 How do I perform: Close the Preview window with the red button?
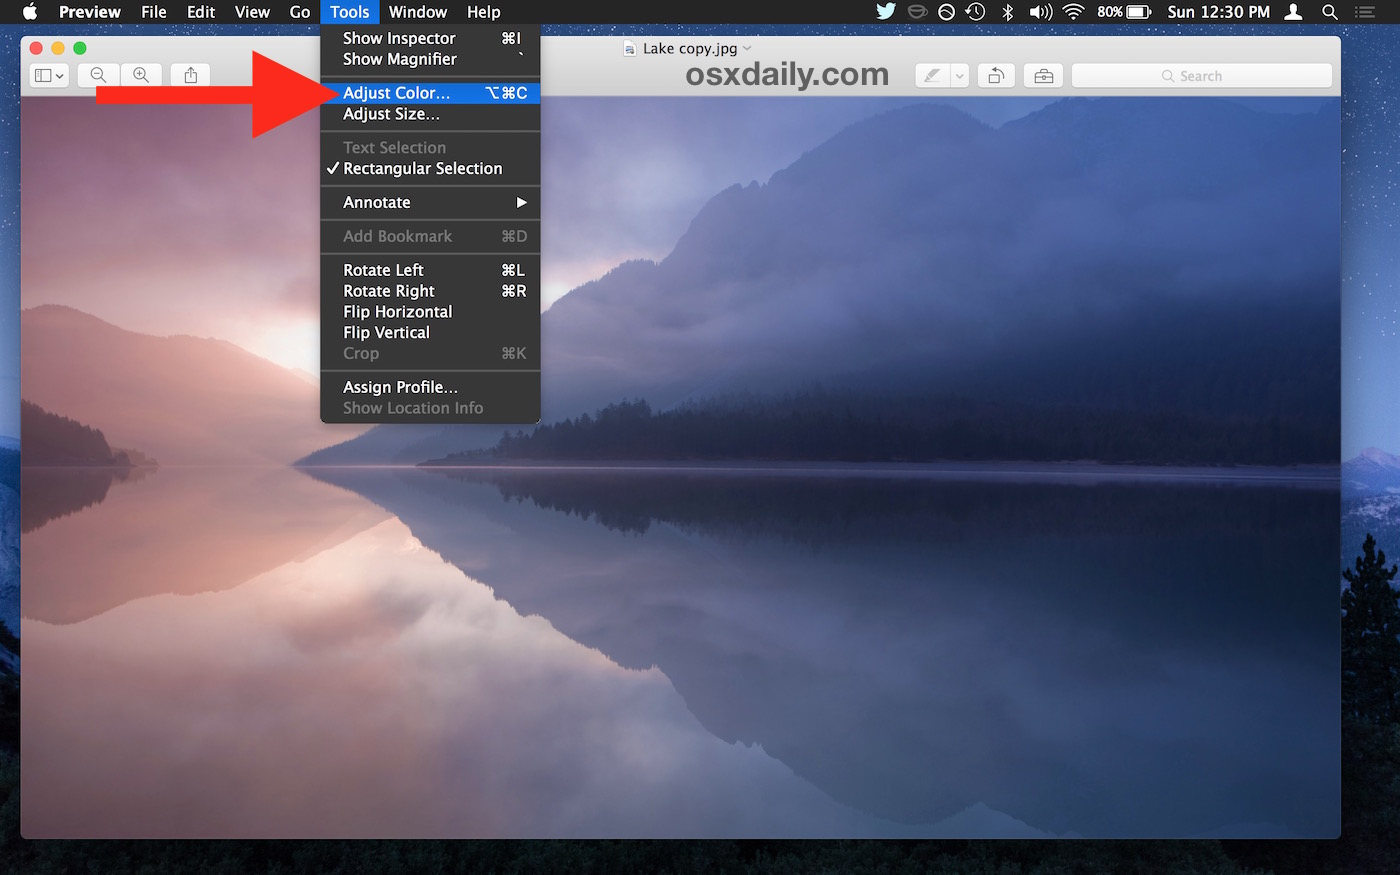pyautogui.click(x=36, y=48)
